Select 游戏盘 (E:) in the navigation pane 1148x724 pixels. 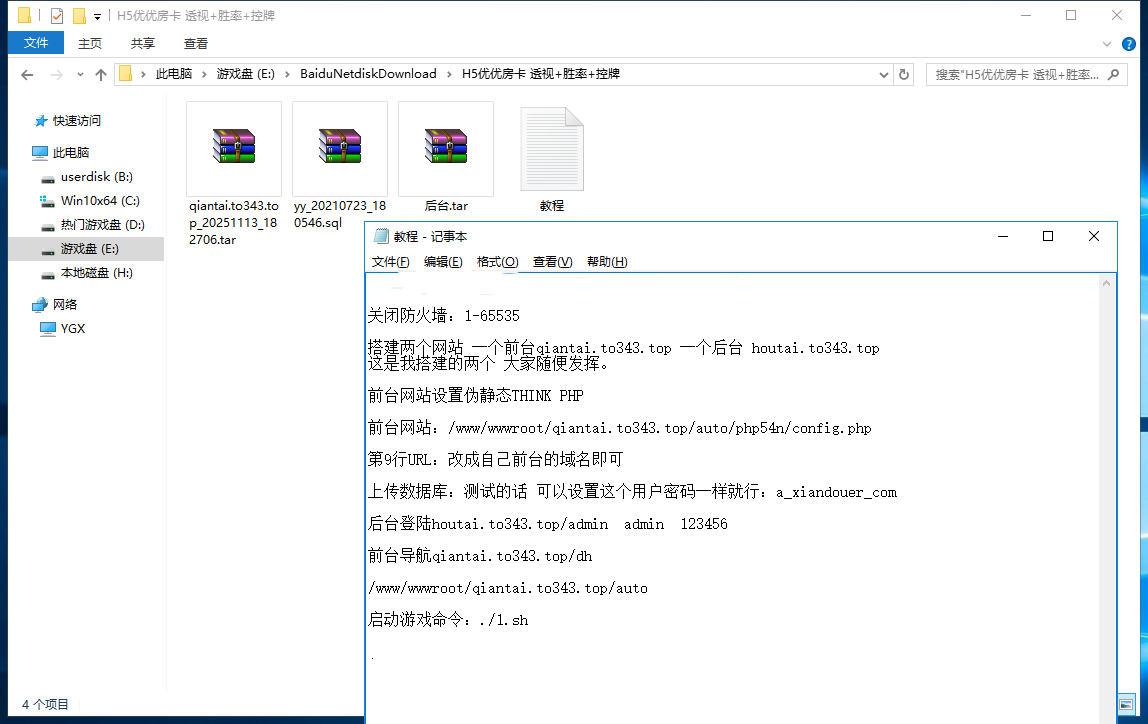[89, 249]
